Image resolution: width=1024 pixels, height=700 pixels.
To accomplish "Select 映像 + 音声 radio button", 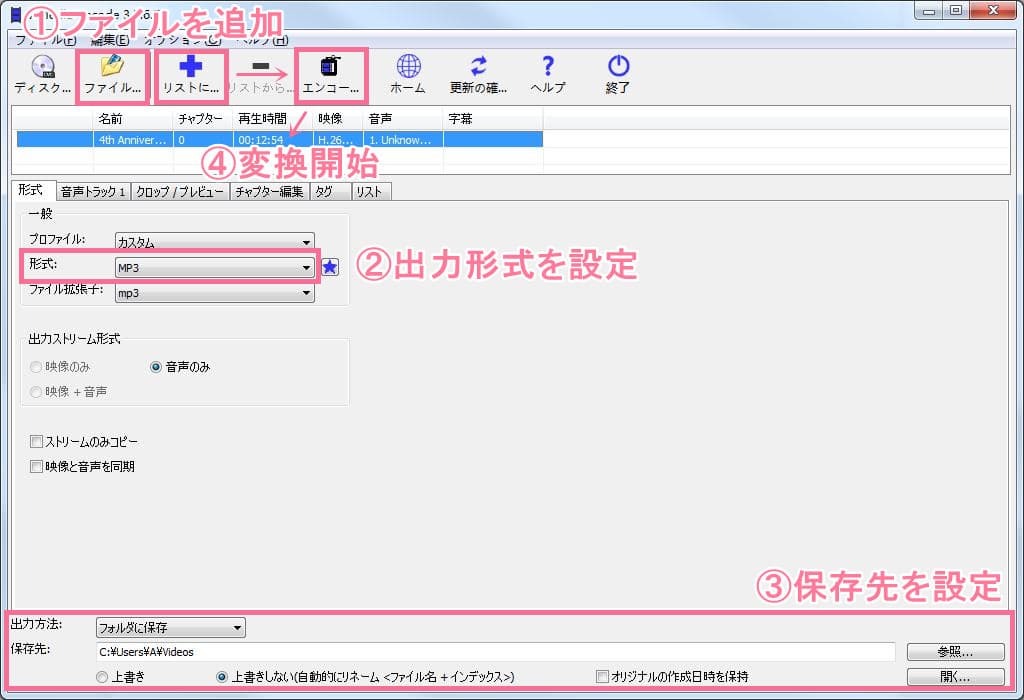I will [x=36, y=392].
